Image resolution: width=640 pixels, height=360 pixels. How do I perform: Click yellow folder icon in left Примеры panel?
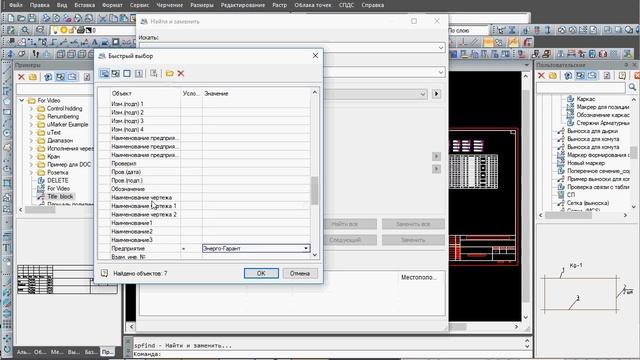point(33,77)
